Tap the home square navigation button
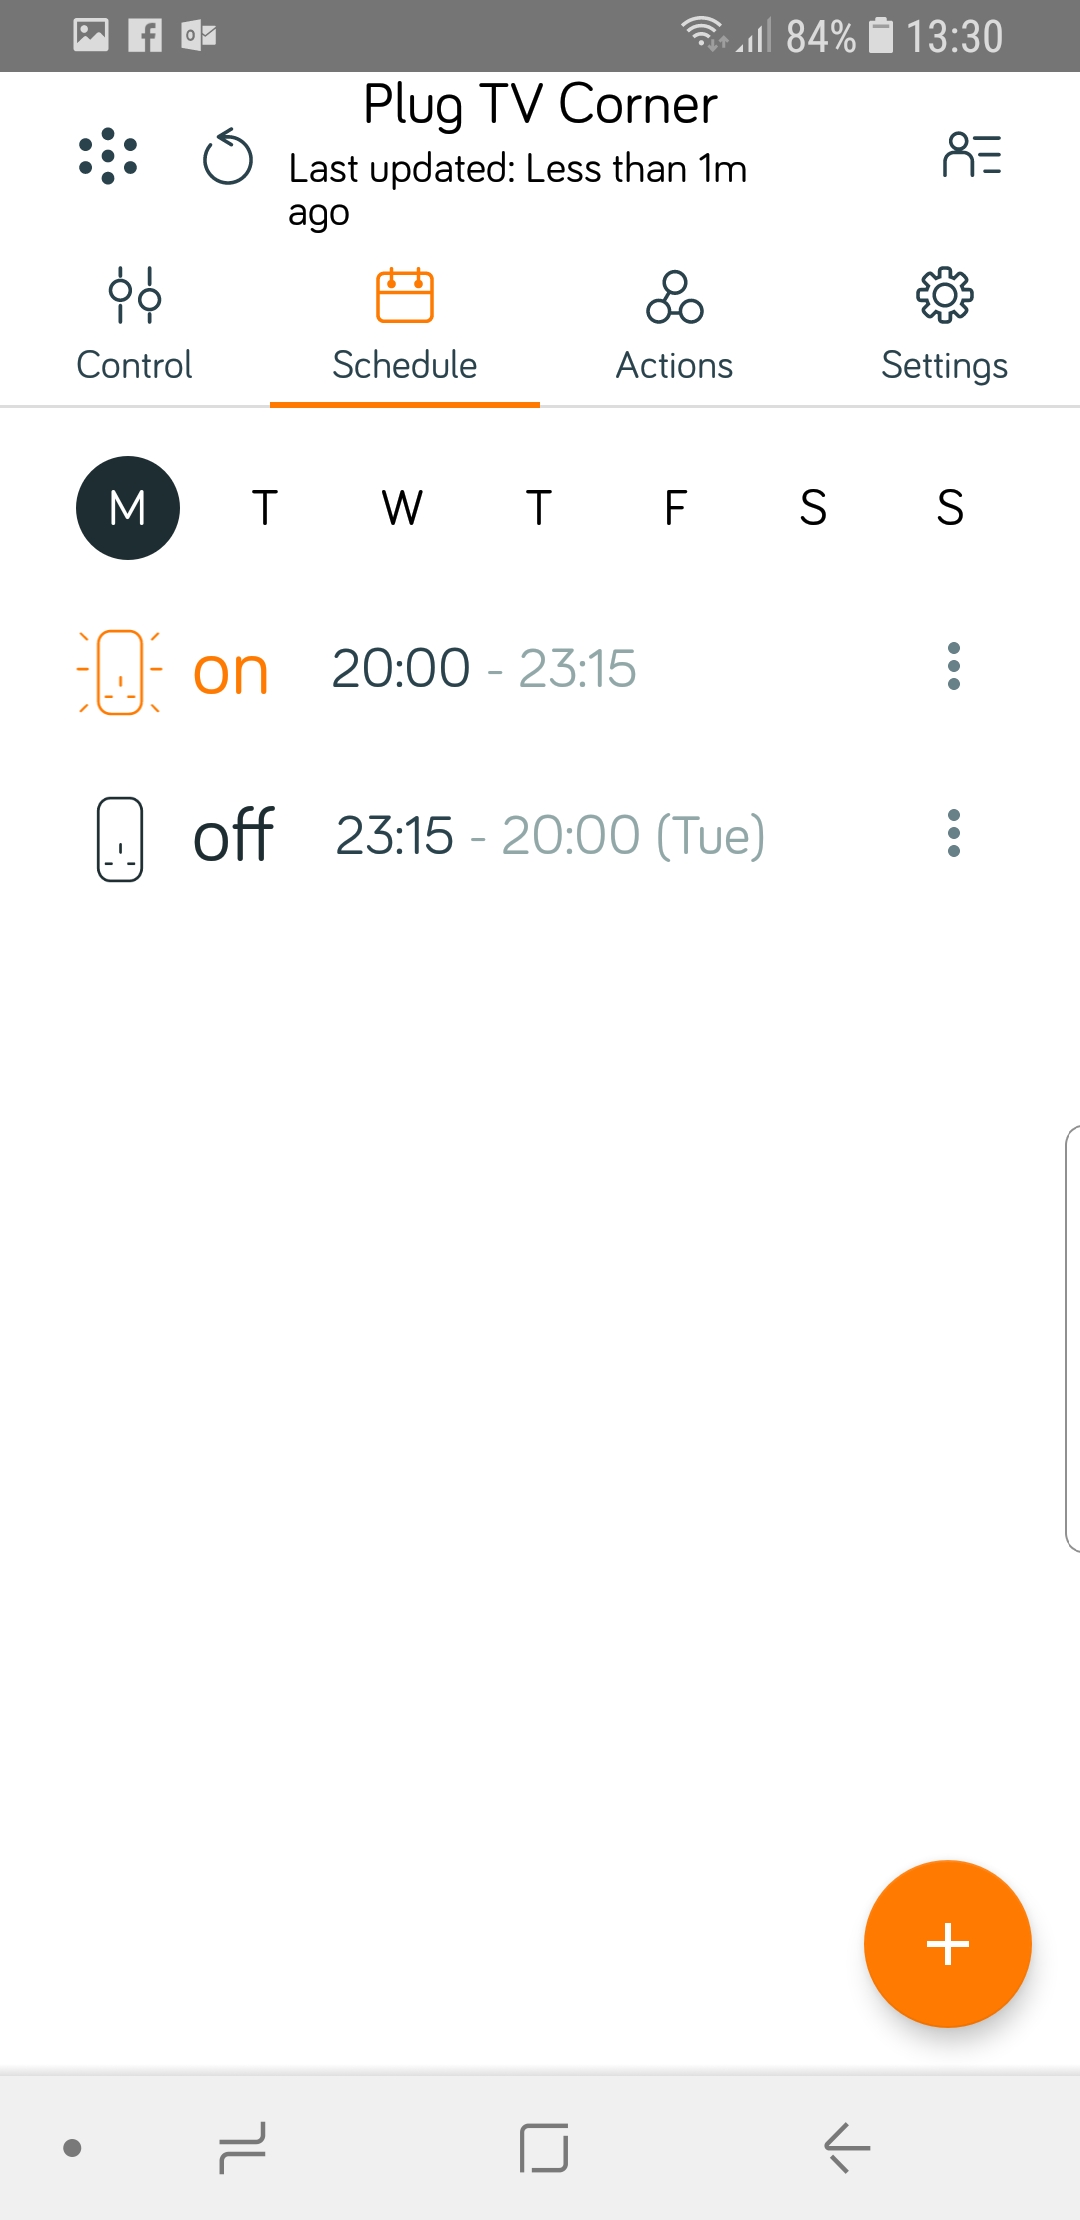Screen dimensions: 1080x2220 544,2147
